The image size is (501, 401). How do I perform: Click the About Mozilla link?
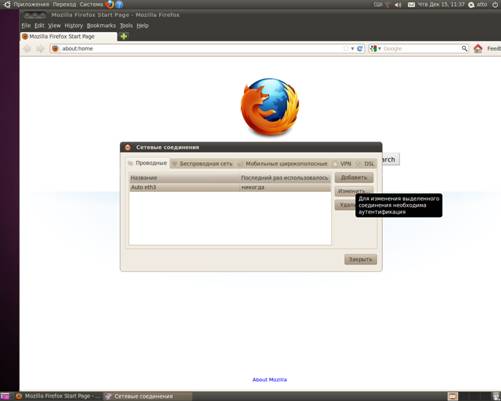269,380
